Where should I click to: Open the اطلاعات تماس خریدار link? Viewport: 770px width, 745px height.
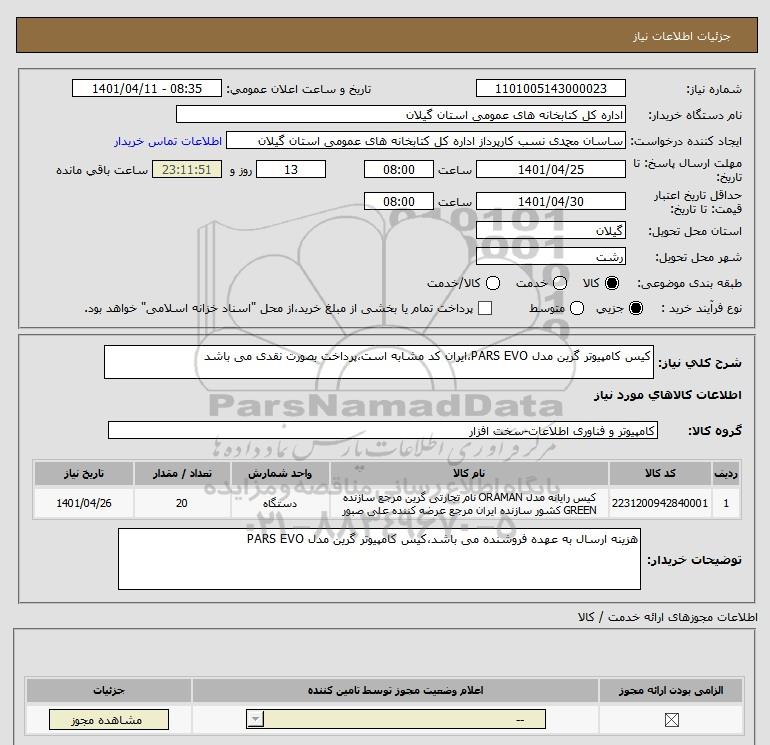(168, 141)
